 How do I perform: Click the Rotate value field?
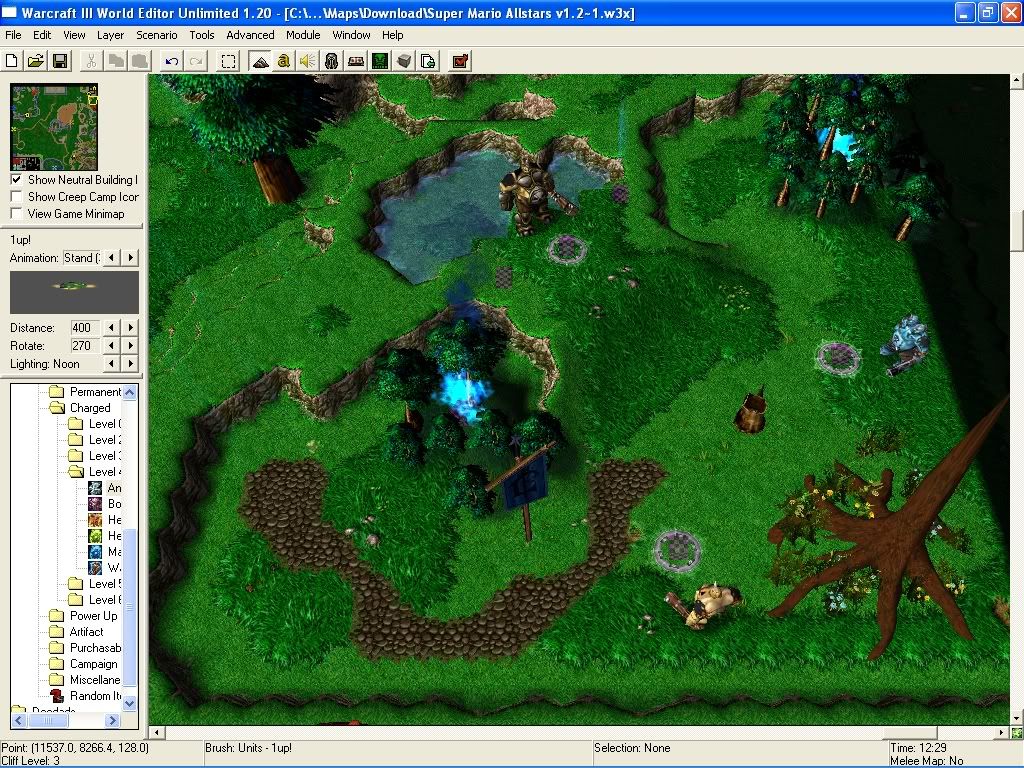(85, 345)
